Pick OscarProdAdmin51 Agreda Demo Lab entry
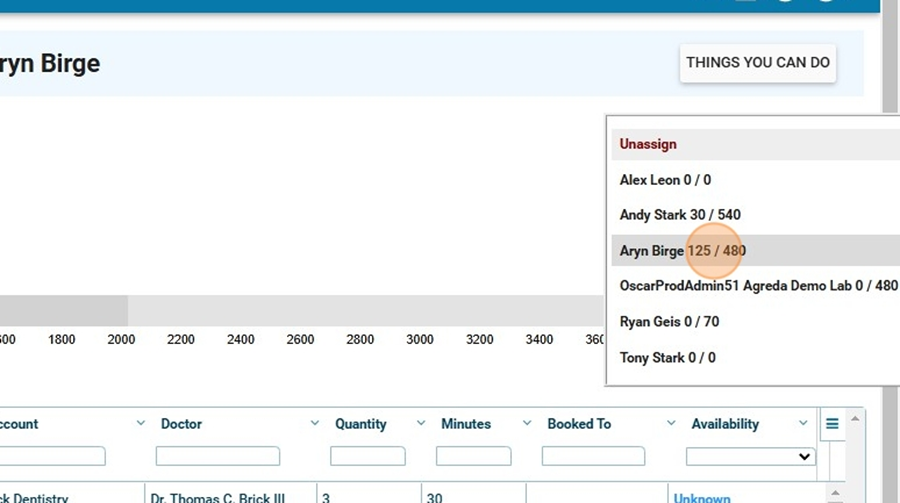The height and width of the screenshot is (503, 900). [757, 286]
